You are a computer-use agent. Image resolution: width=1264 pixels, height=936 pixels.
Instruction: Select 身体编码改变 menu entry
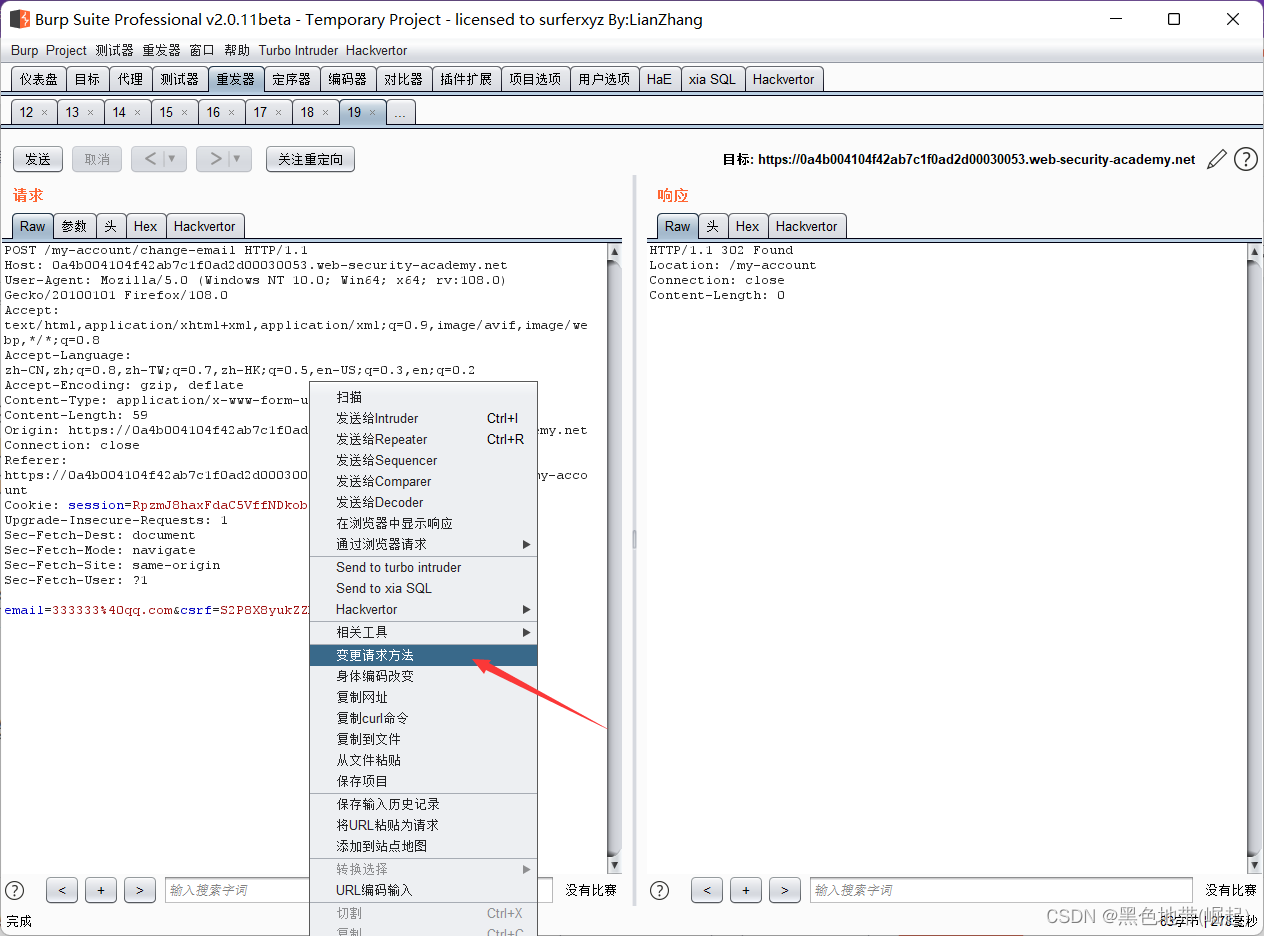[423, 677]
